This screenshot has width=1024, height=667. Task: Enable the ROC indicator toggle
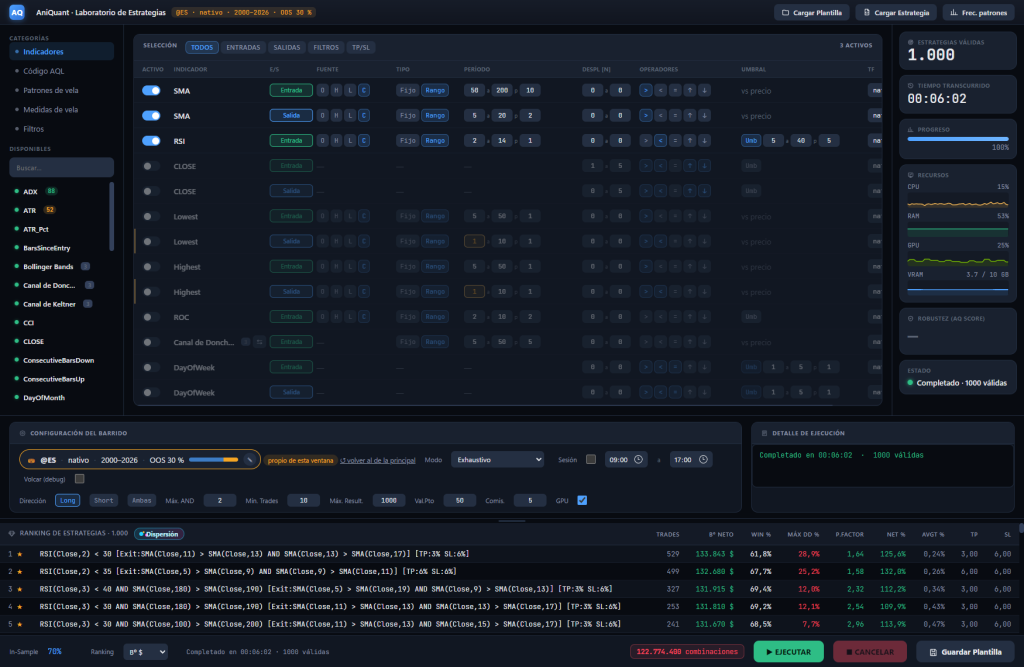tap(152, 317)
